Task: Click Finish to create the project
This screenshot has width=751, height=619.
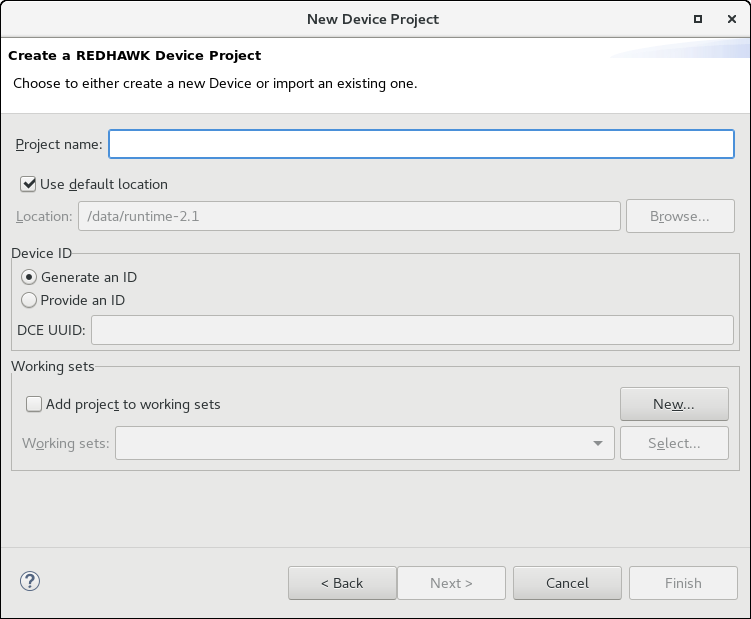Action: [x=683, y=583]
